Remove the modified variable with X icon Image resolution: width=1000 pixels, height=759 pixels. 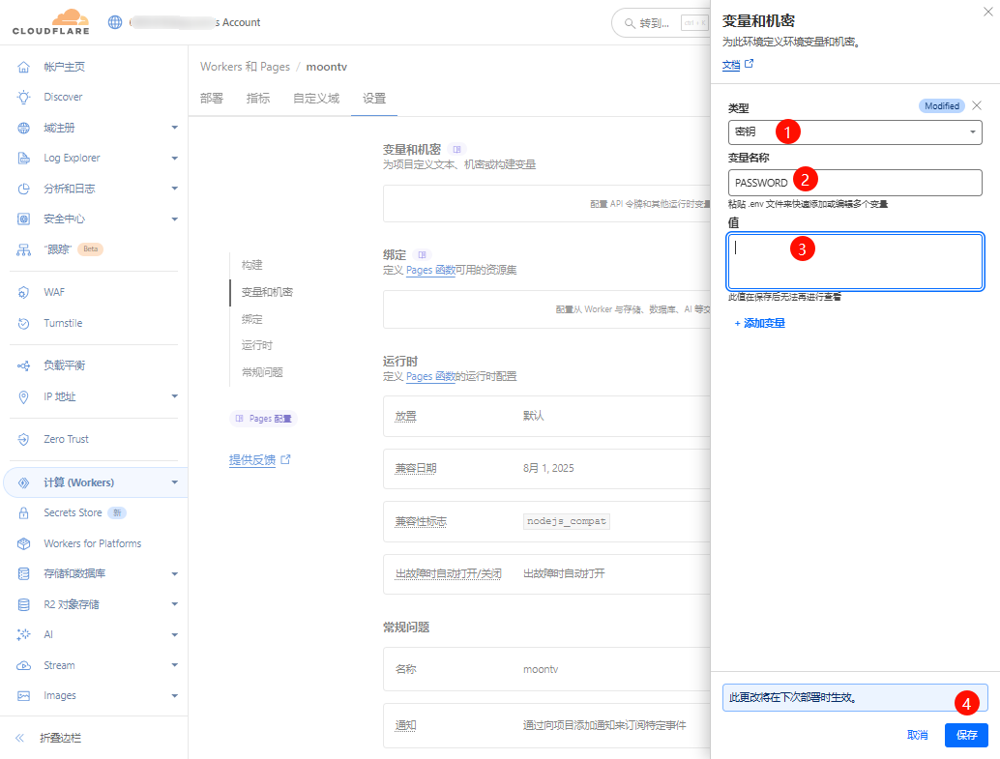(977, 106)
